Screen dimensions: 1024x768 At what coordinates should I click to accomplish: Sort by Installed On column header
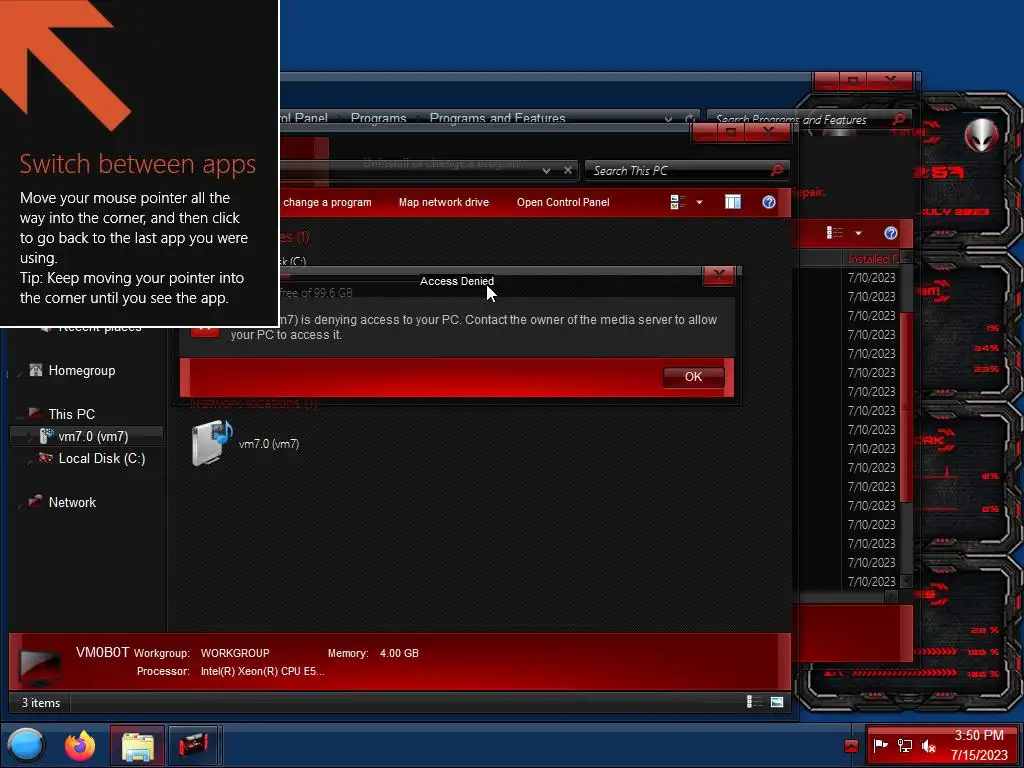[871, 259]
